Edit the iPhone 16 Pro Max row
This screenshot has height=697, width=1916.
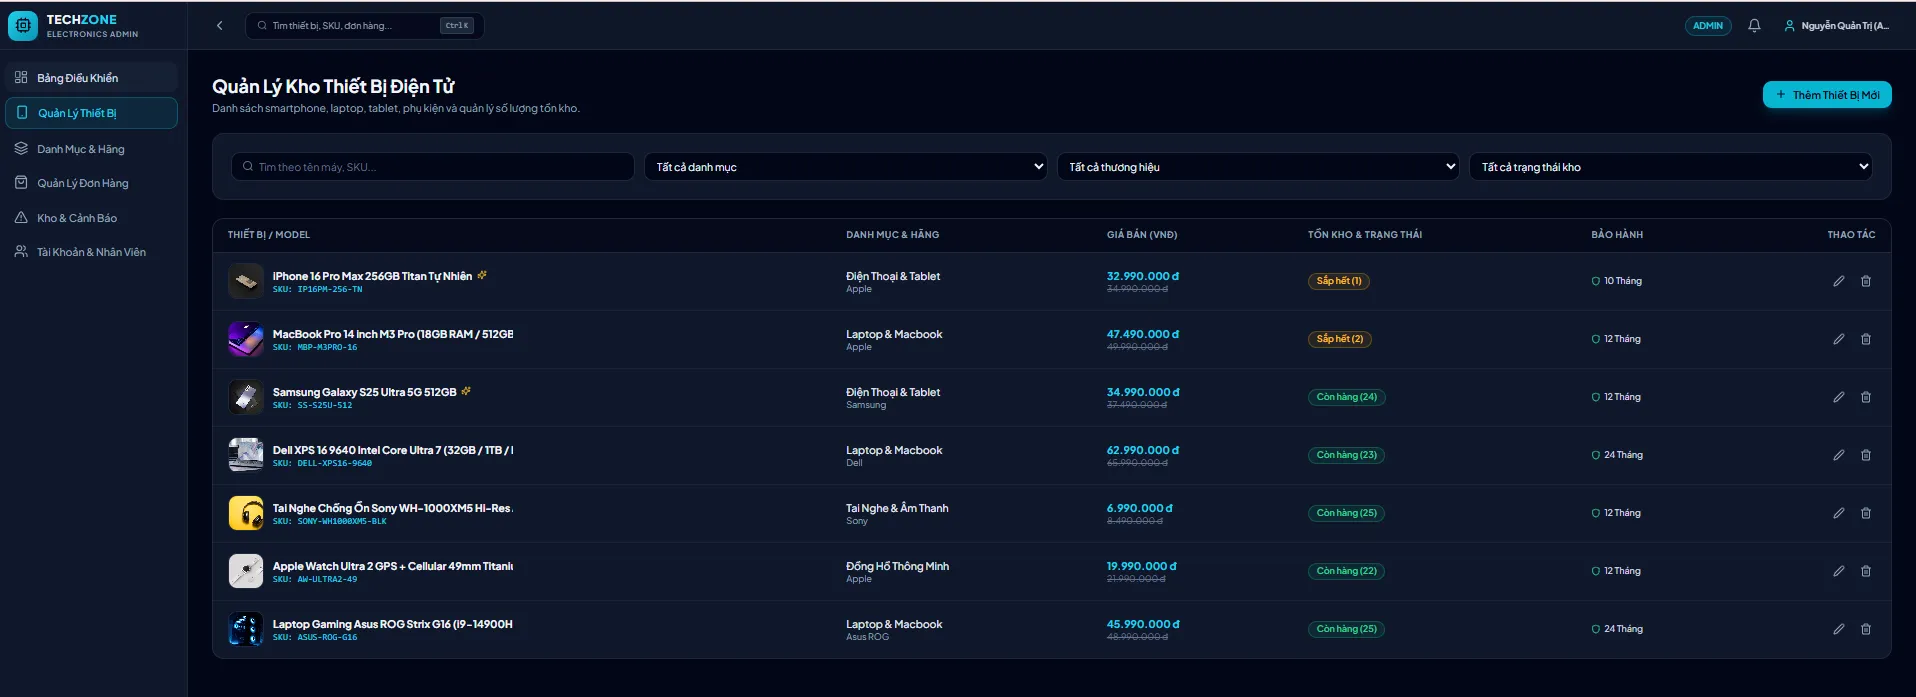coord(1838,281)
